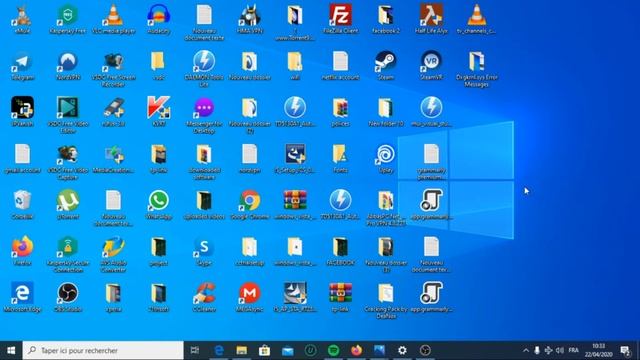The width and height of the screenshot is (640, 360).
Task: Select the VLC media player shortcut
Action: [113, 18]
